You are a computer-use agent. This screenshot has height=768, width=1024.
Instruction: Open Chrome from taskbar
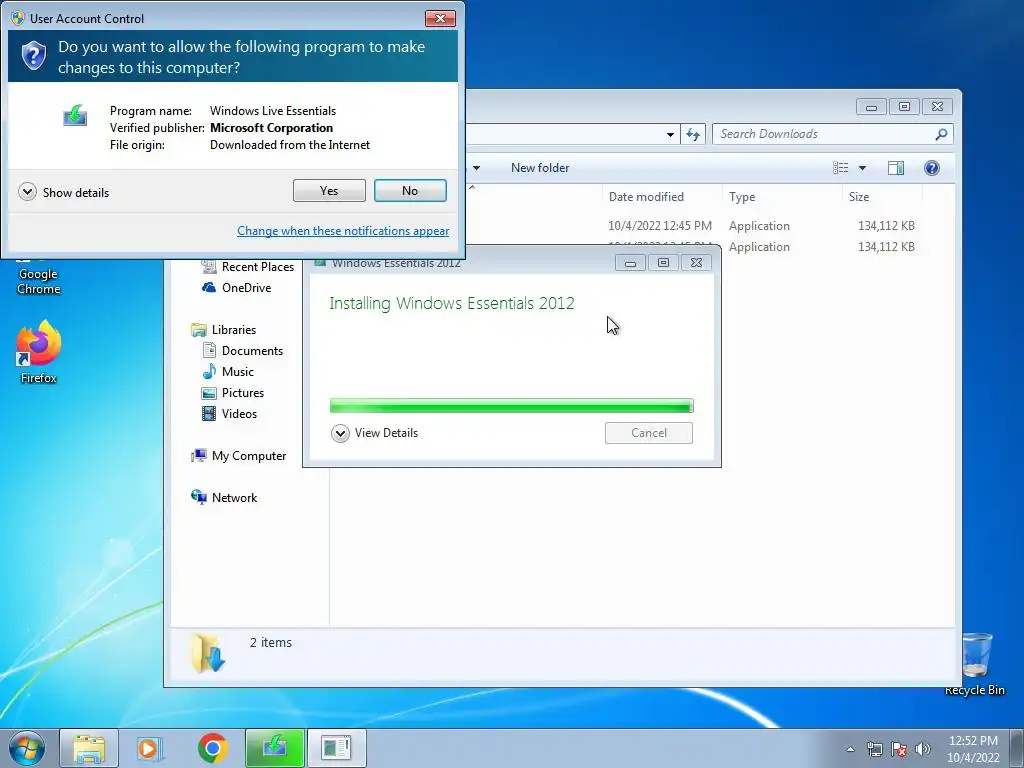[x=212, y=748]
